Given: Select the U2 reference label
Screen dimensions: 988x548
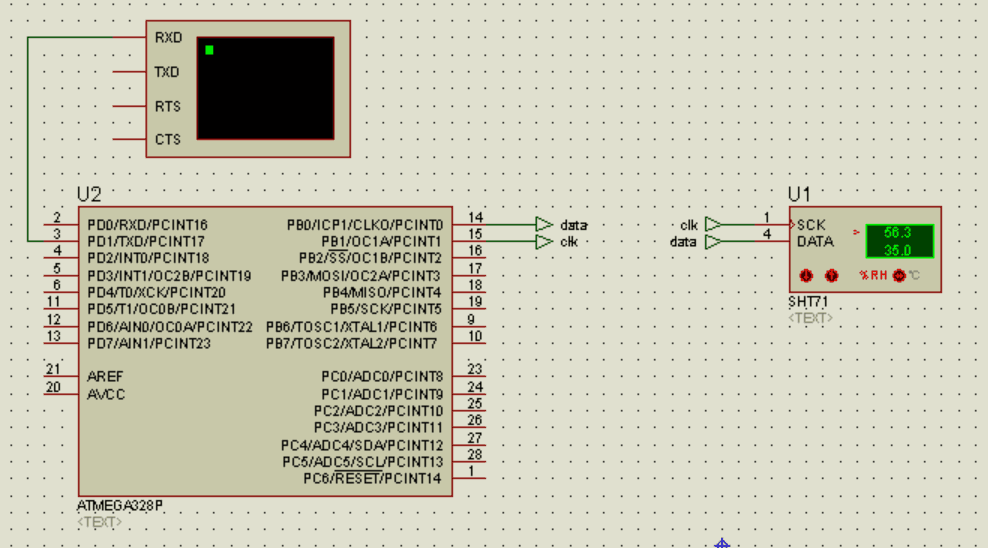Looking at the screenshot, I should click(89, 194).
